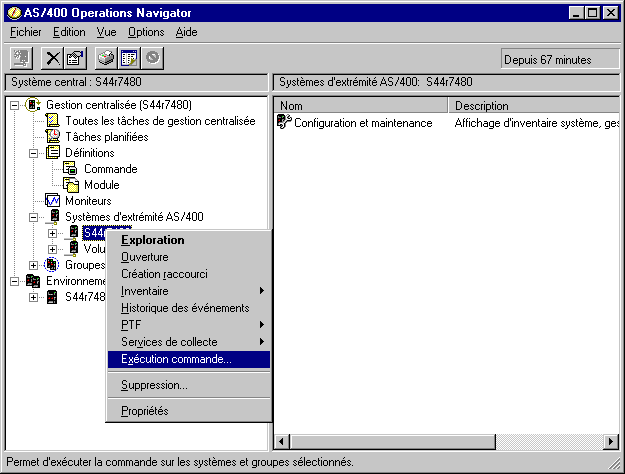This screenshot has width=625, height=474.
Task: Open the Edition menu
Action: click(x=69, y=32)
